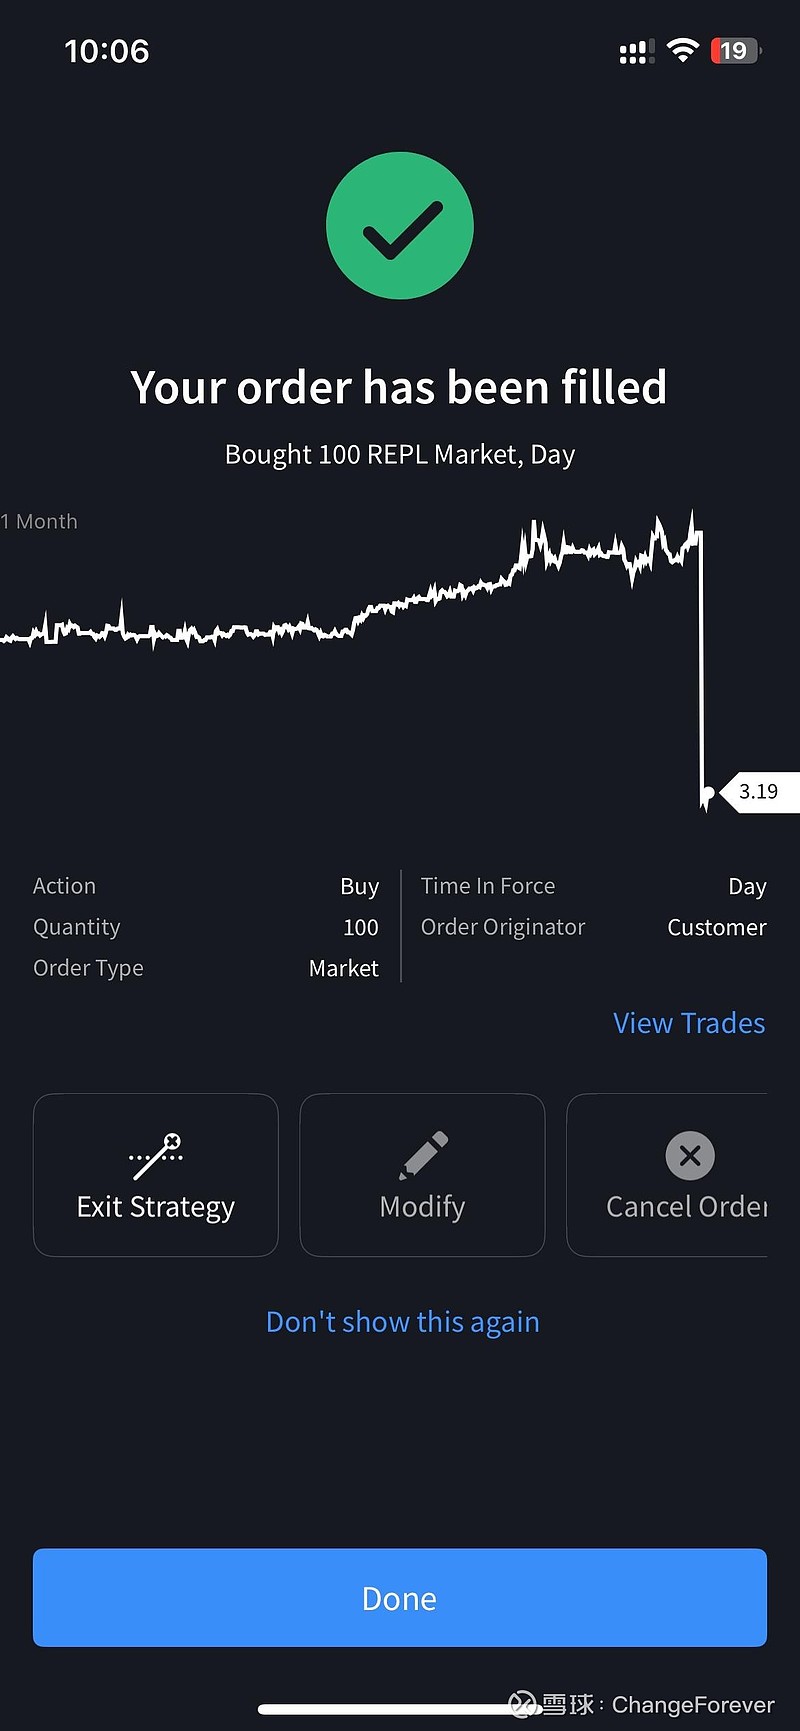This screenshot has width=800, height=1731.
Task: Tap the 3.19 price tag on chart
Action: pos(759,792)
